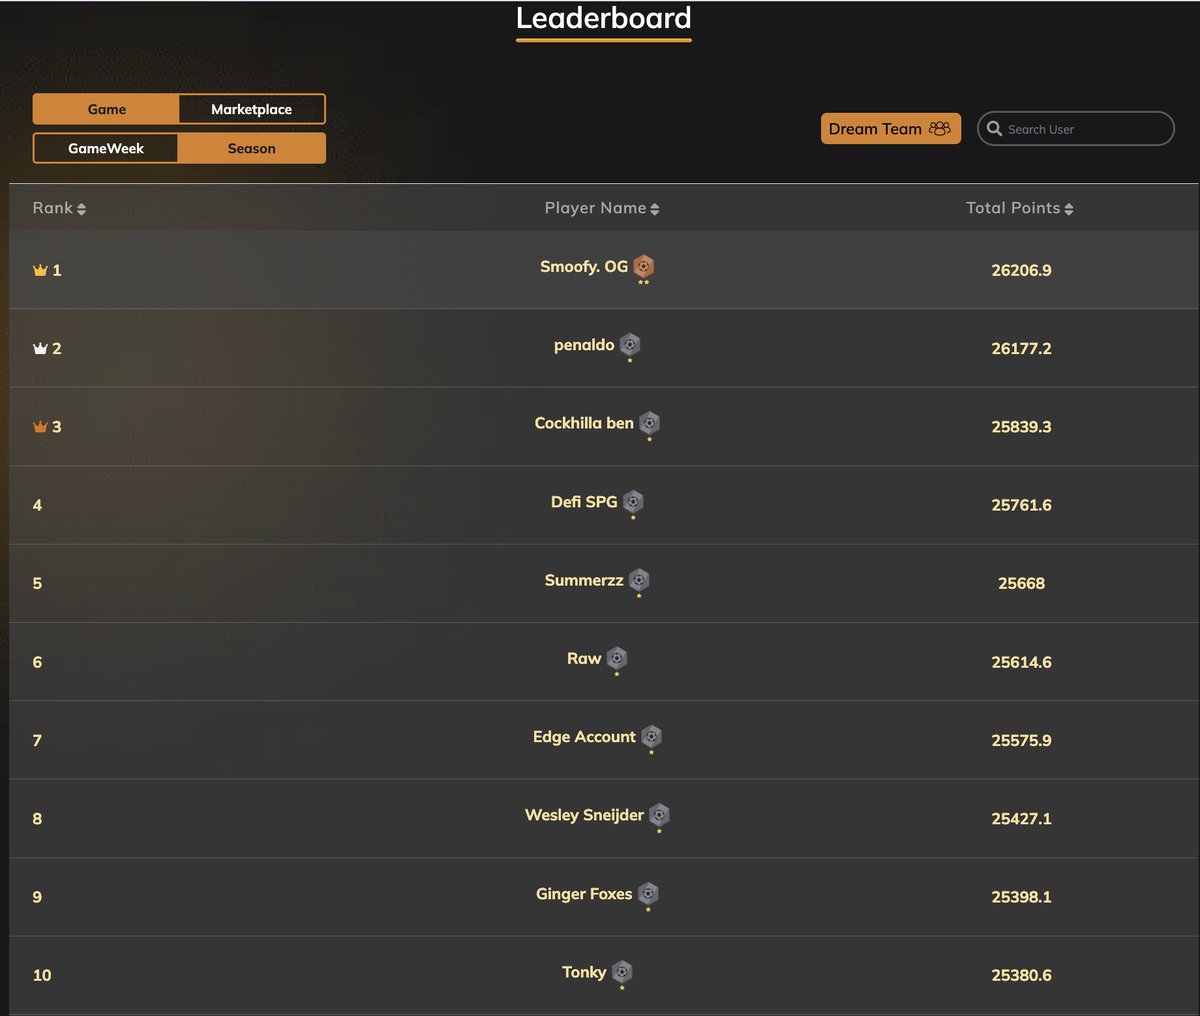
Task: Click the 25761.6 points value
Action: (1021, 505)
